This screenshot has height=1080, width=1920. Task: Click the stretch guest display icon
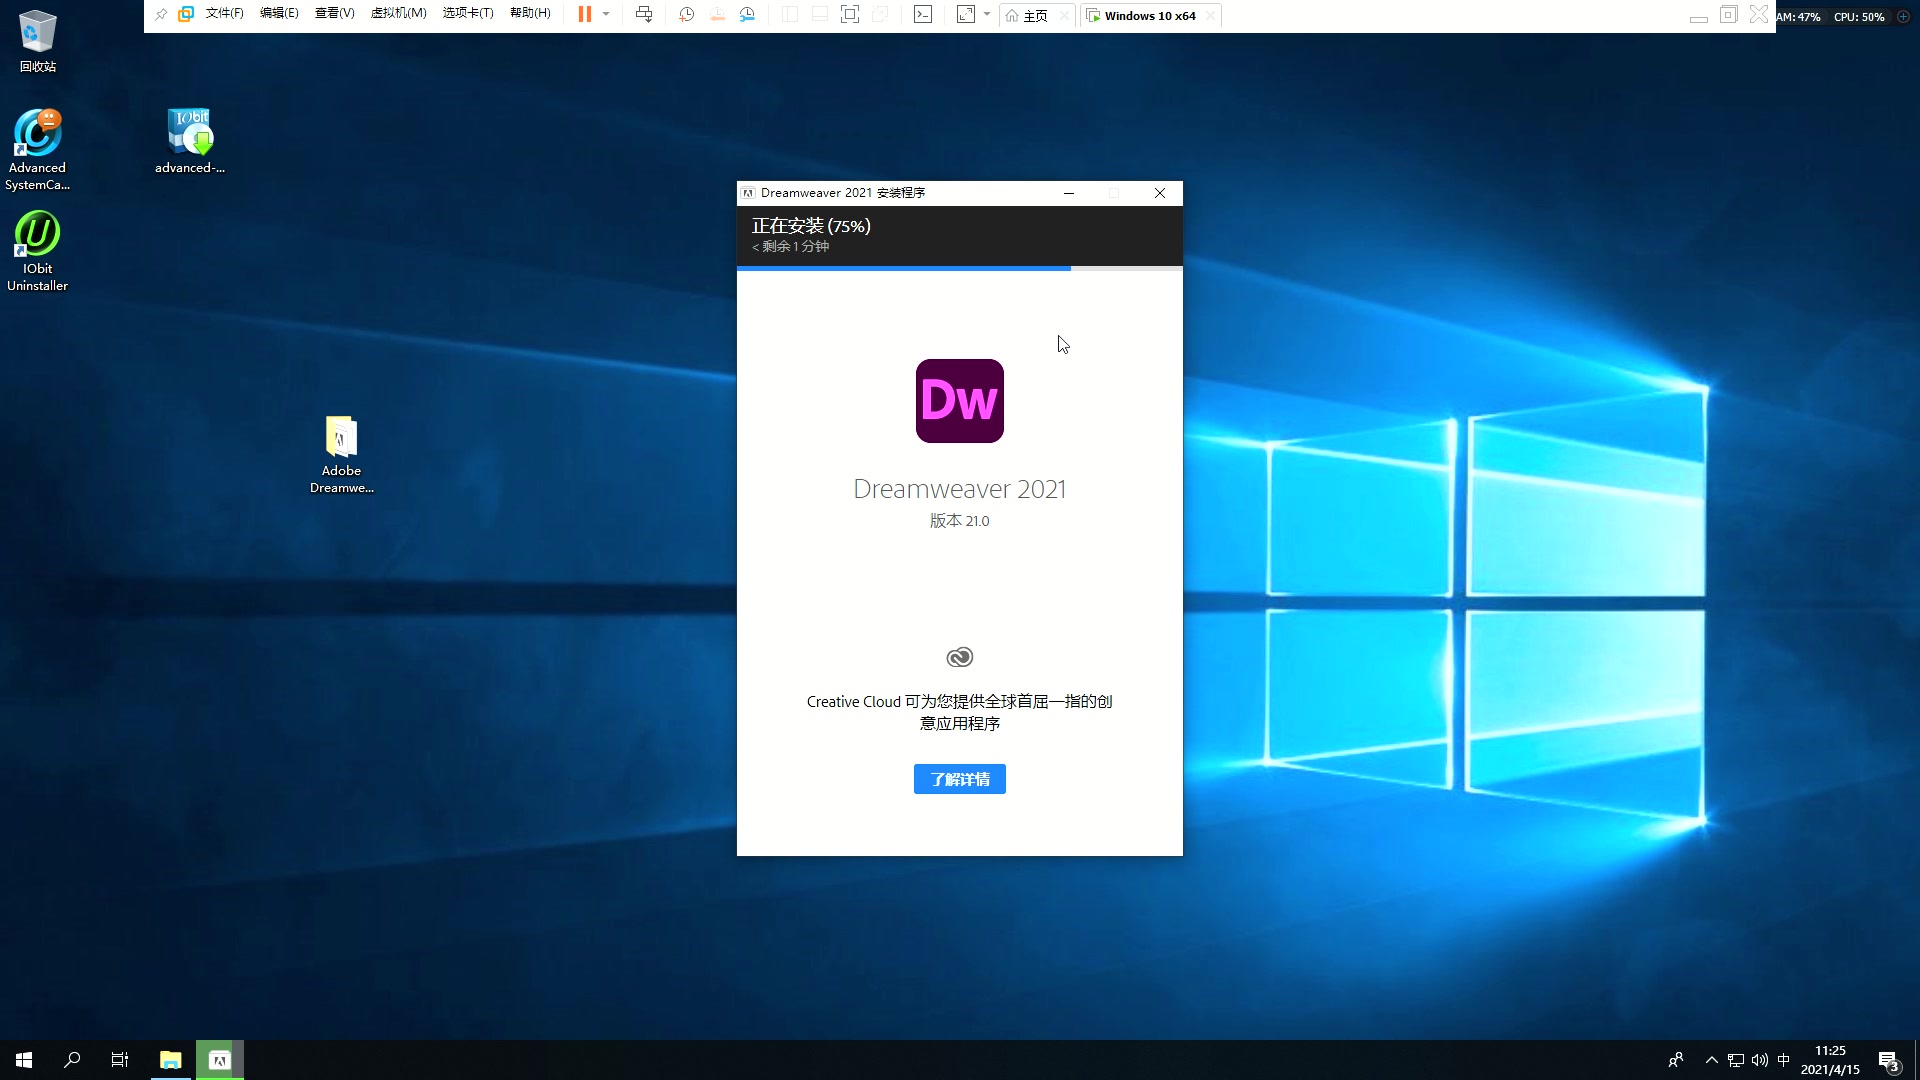[966, 14]
